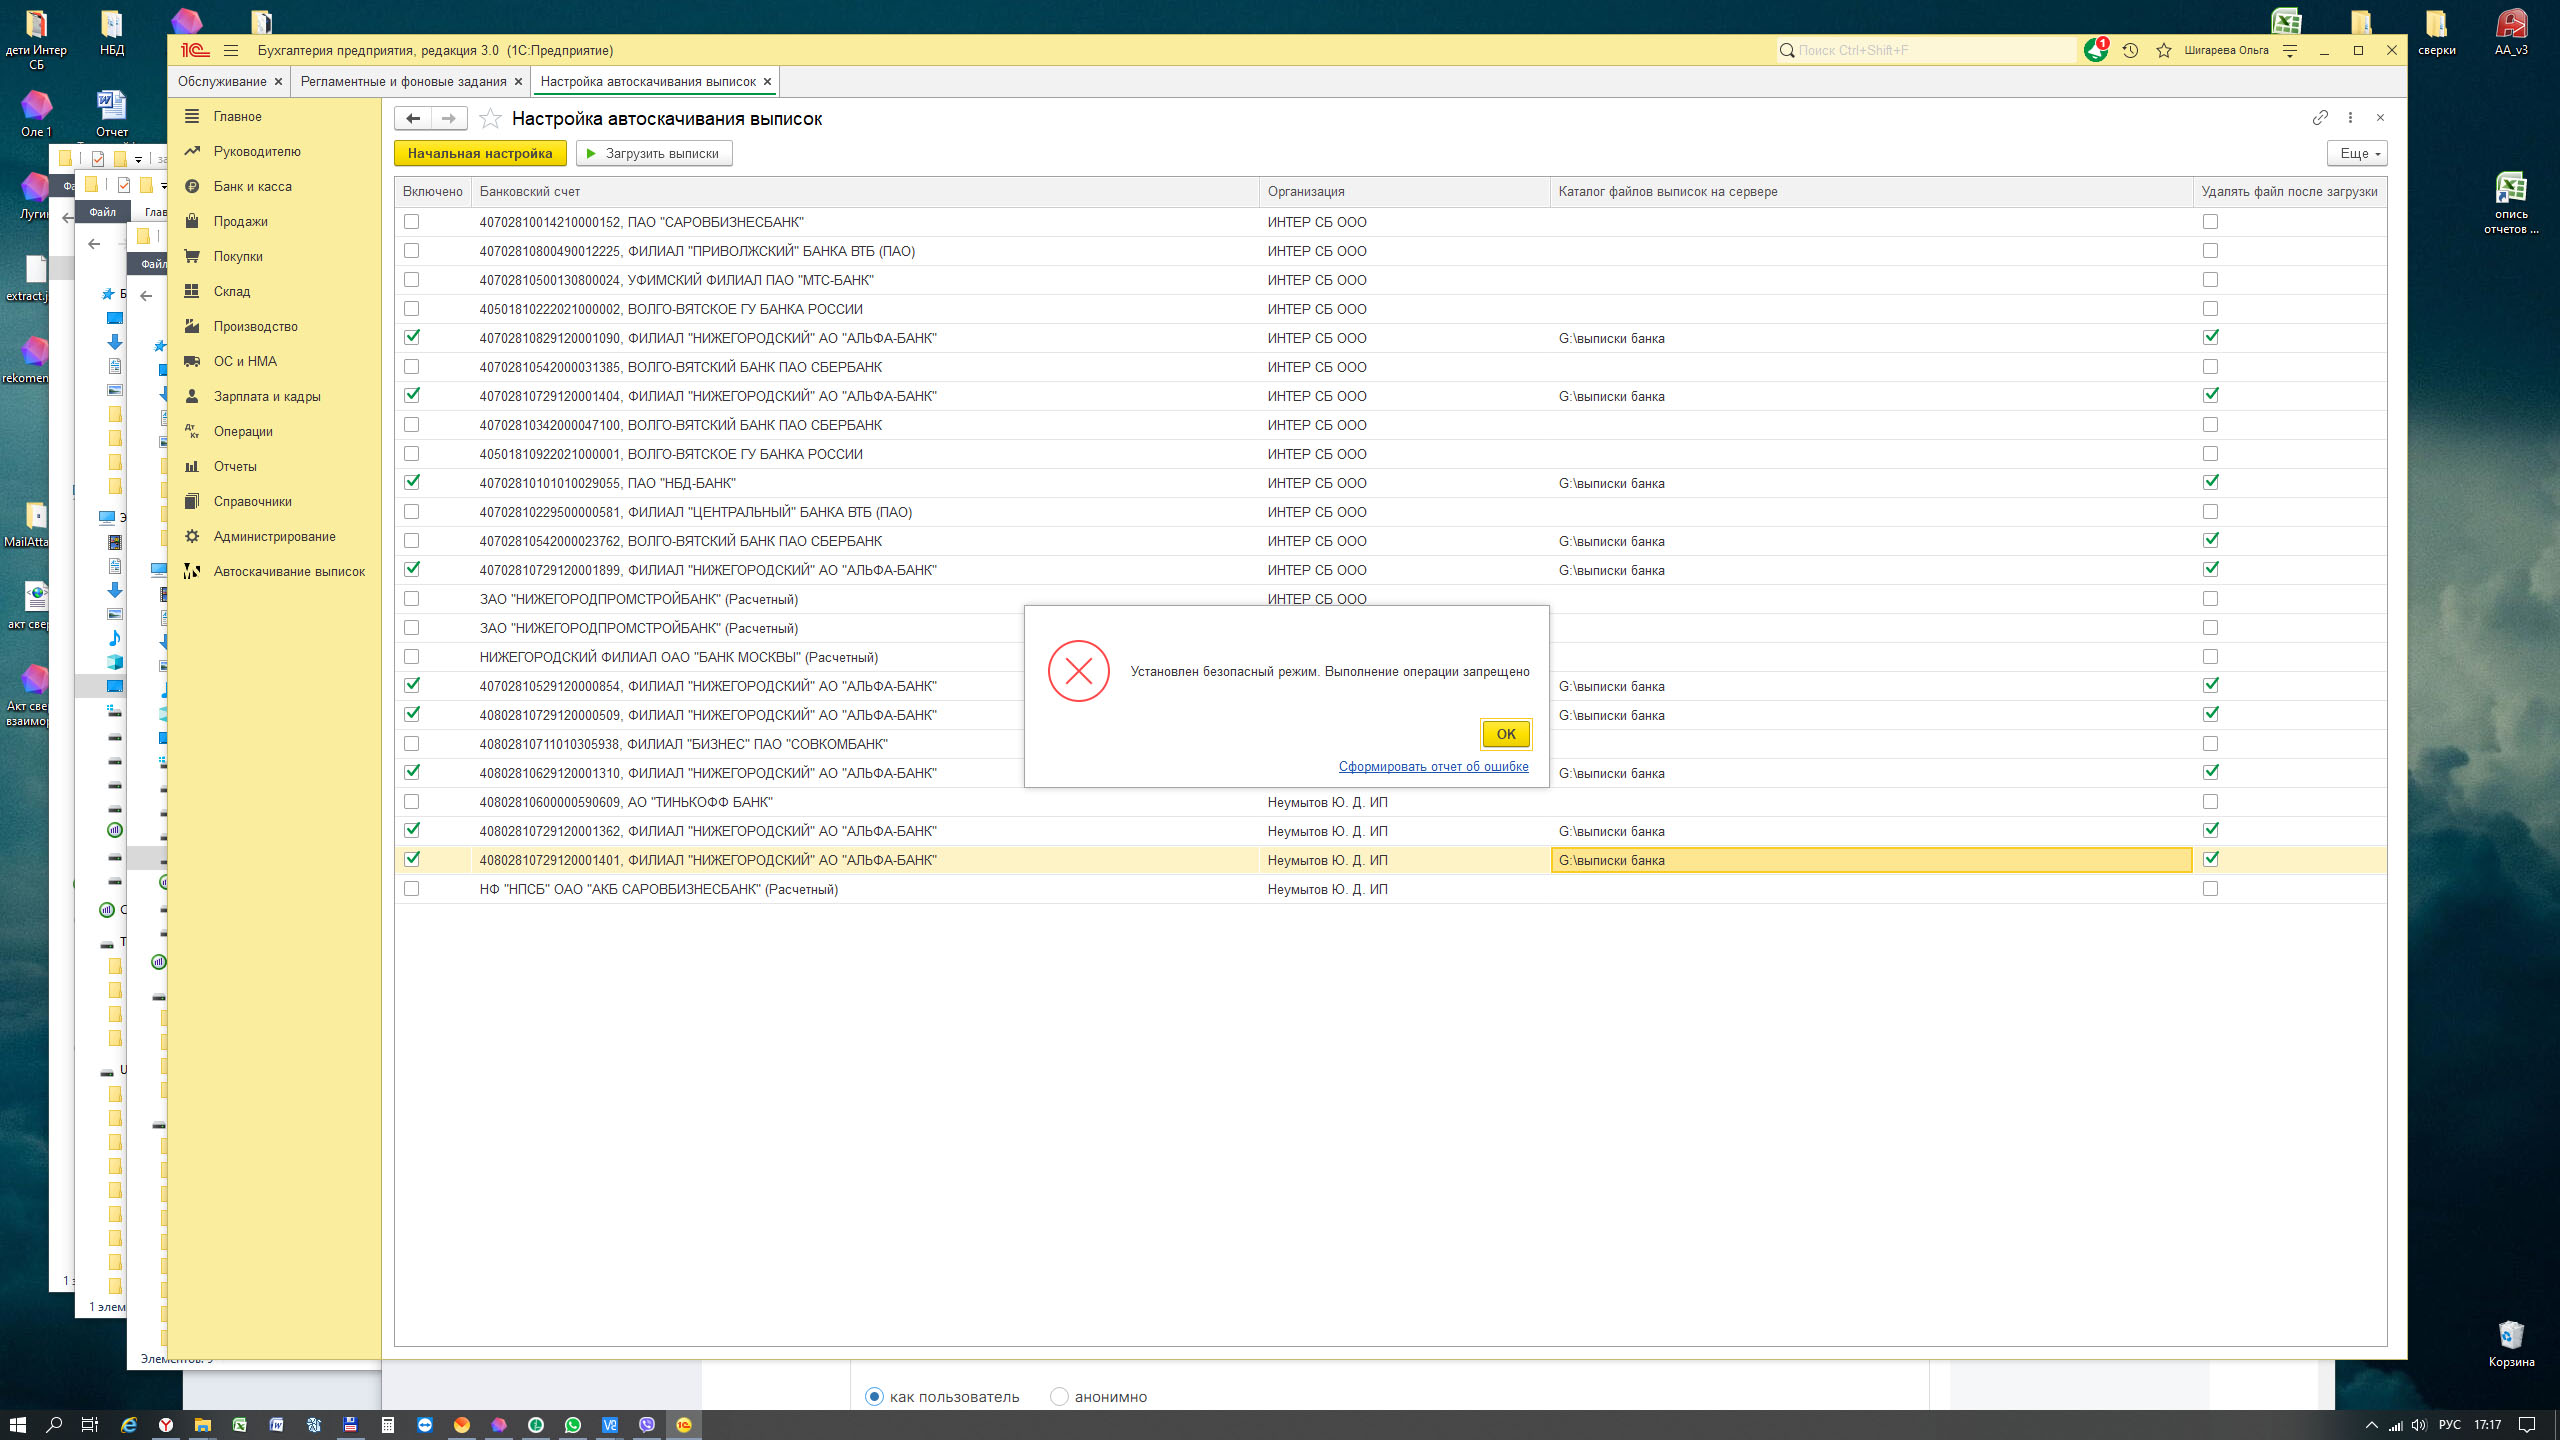Click the 'Автоскачивание выписок' section icon

tap(192, 571)
